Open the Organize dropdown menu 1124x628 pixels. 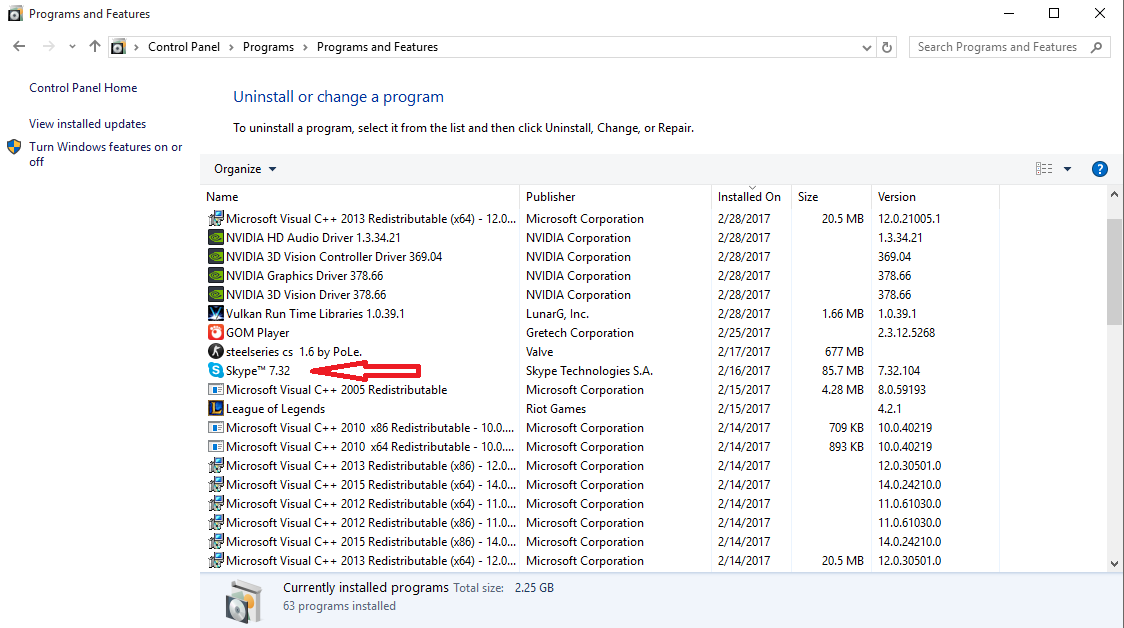click(x=245, y=169)
